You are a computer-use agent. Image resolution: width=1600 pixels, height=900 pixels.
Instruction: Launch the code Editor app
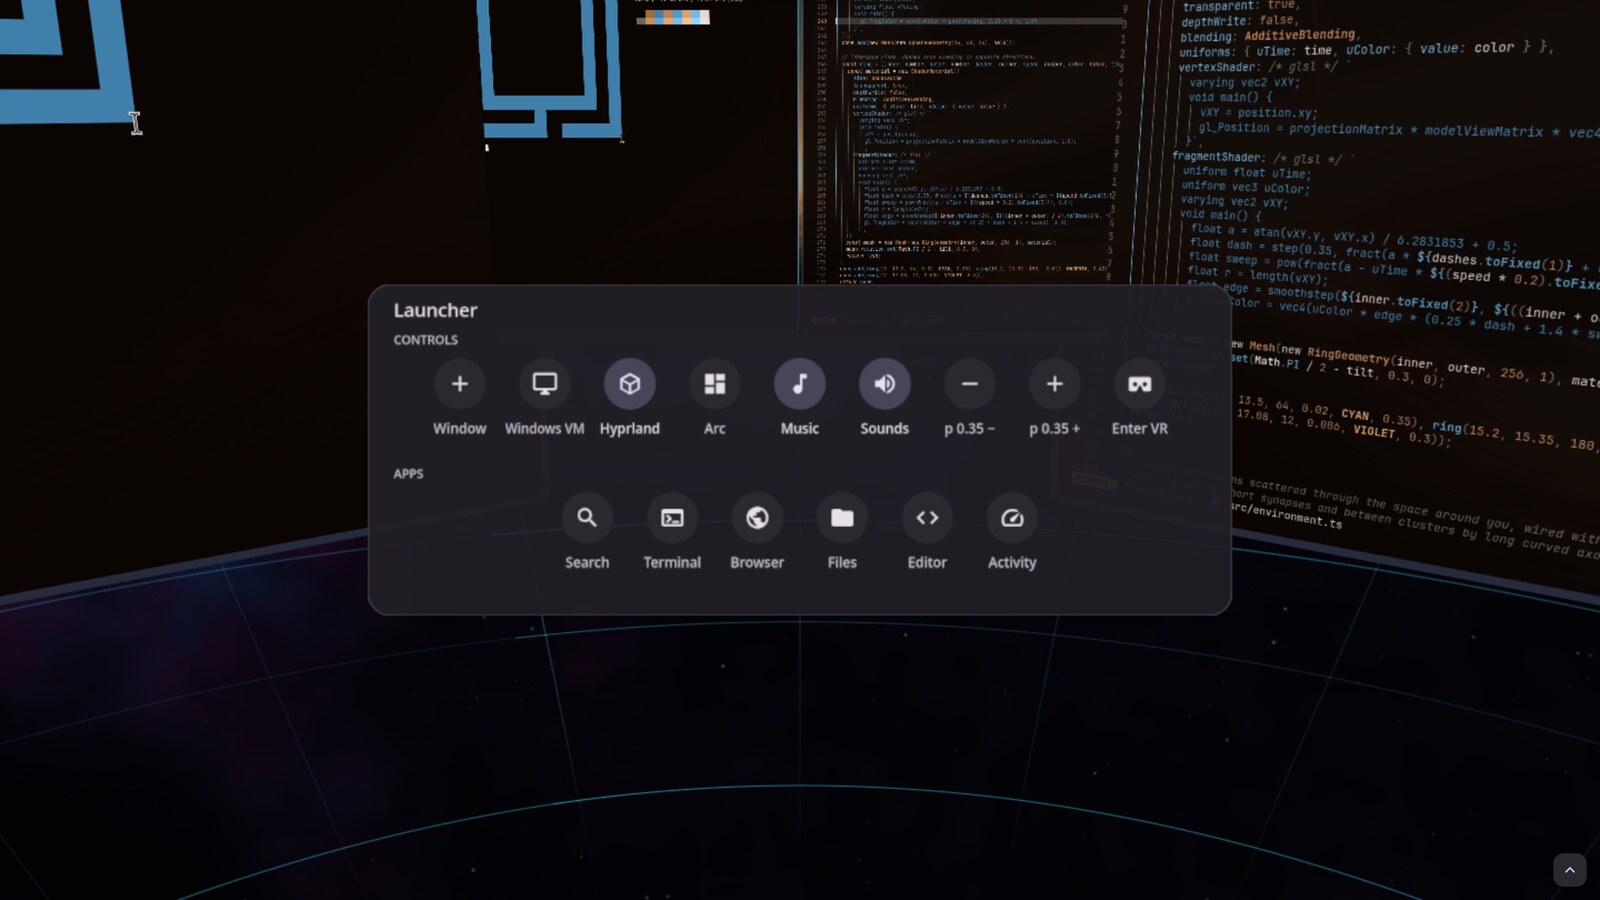pyautogui.click(x=927, y=518)
